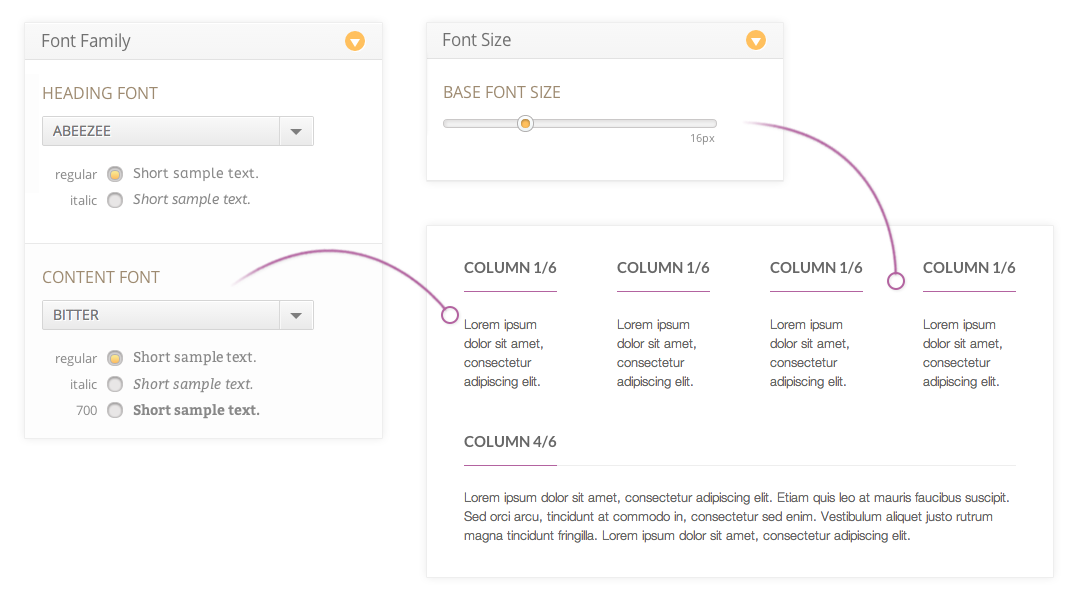Click the BITTER text in the content font box
Viewport: 1081px width, 601px height.
click(x=76, y=315)
